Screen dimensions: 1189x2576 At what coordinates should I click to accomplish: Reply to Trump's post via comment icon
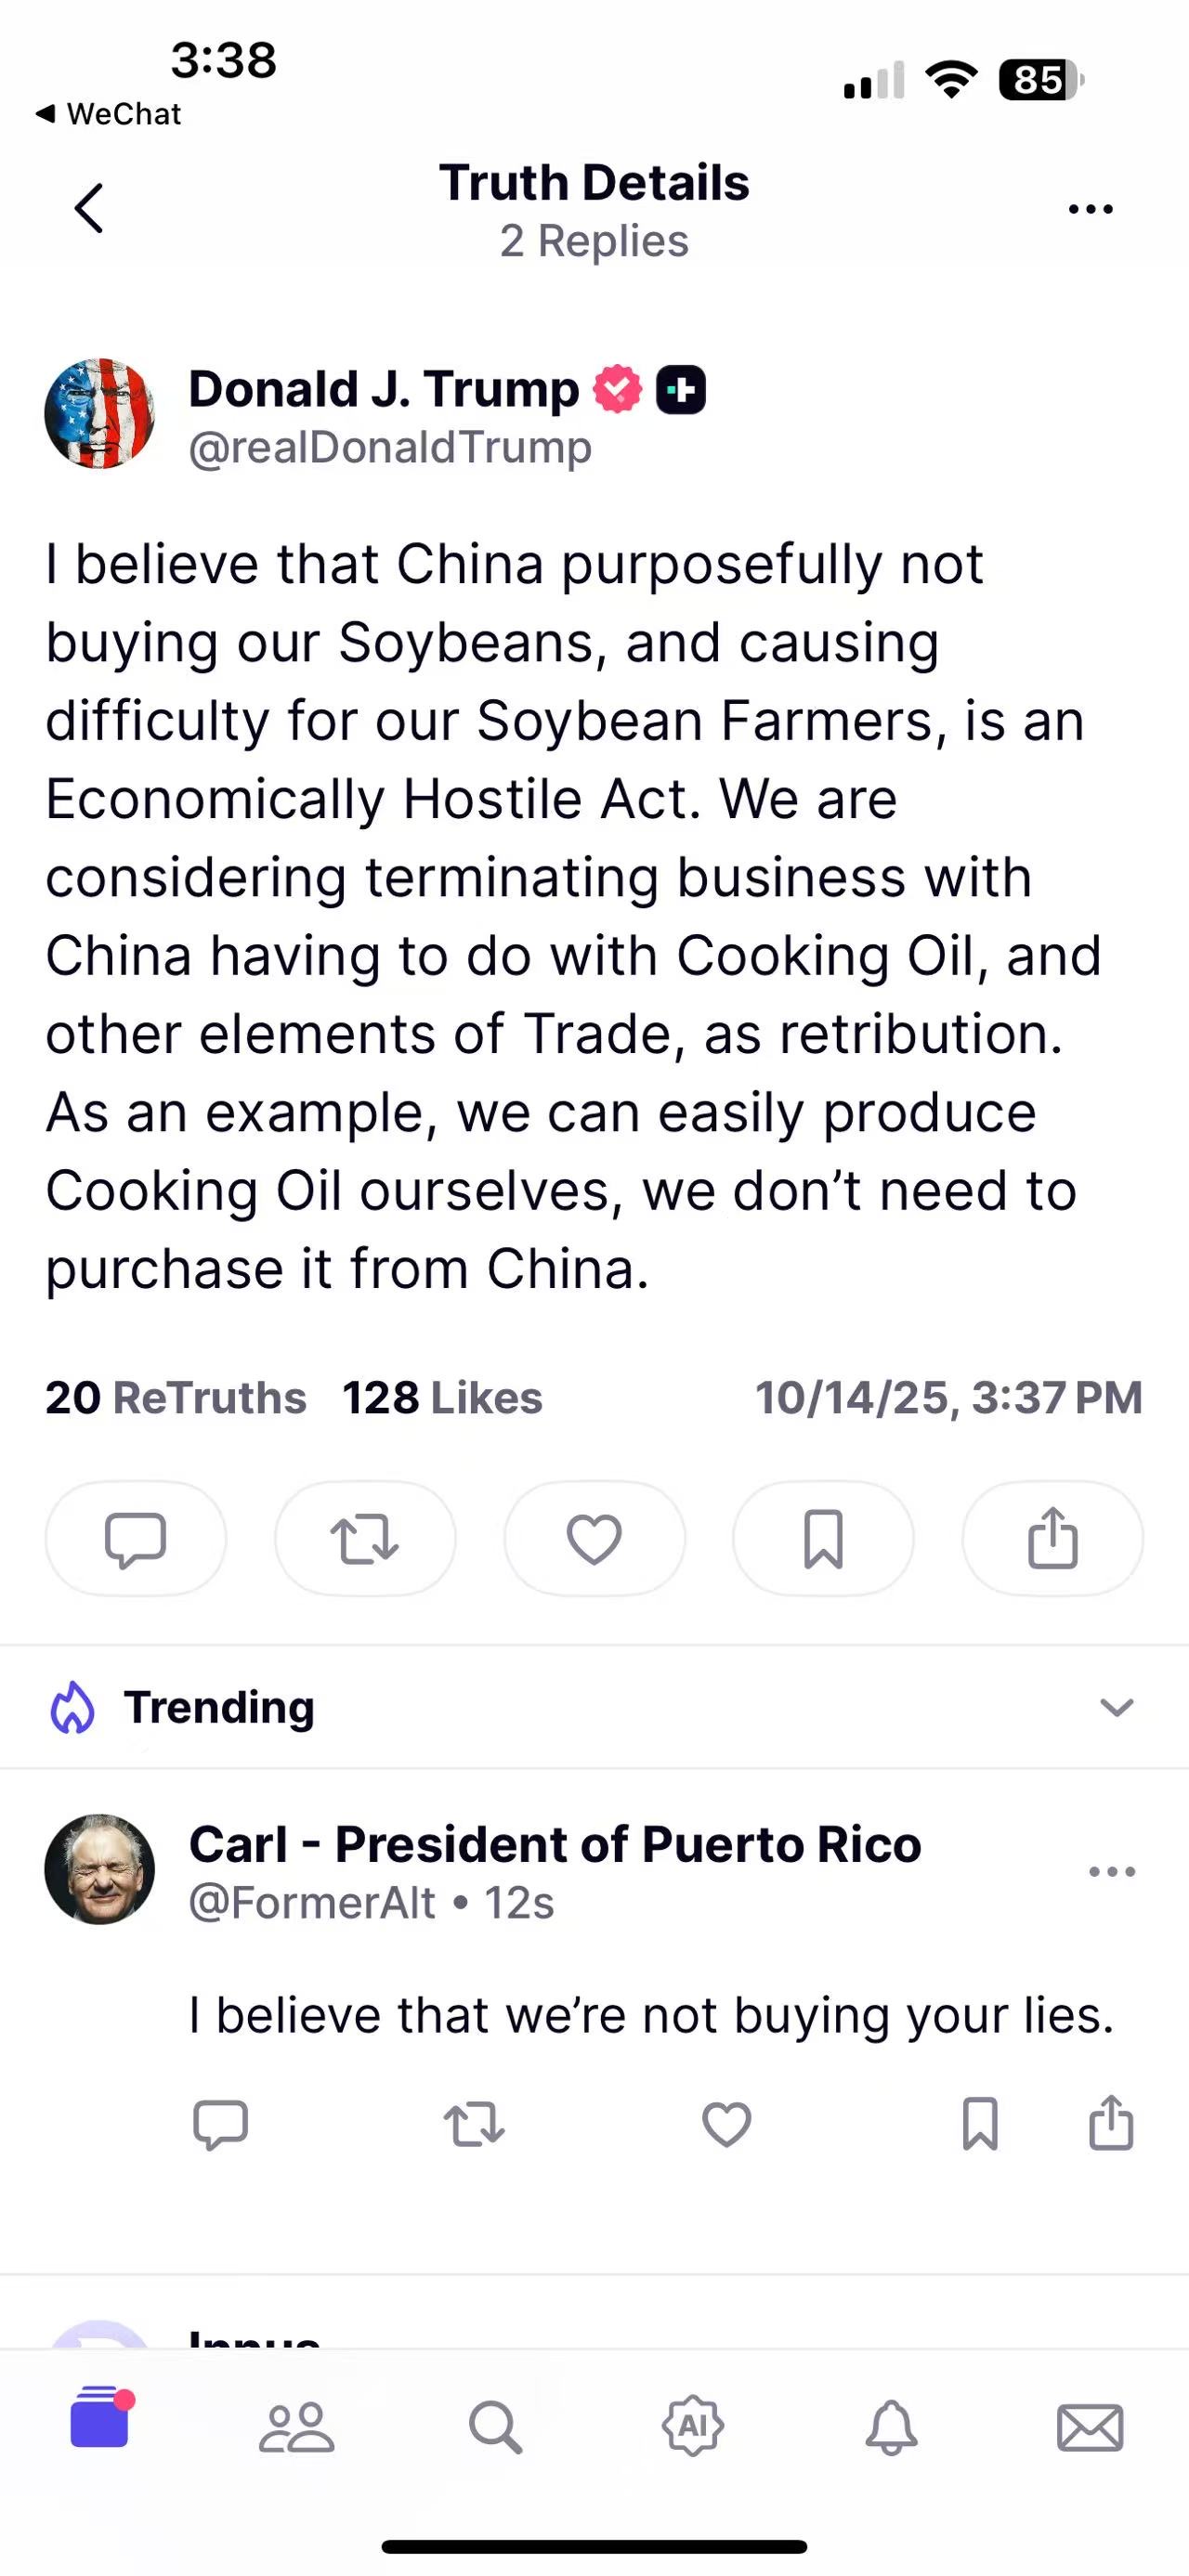tap(135, 1538)
